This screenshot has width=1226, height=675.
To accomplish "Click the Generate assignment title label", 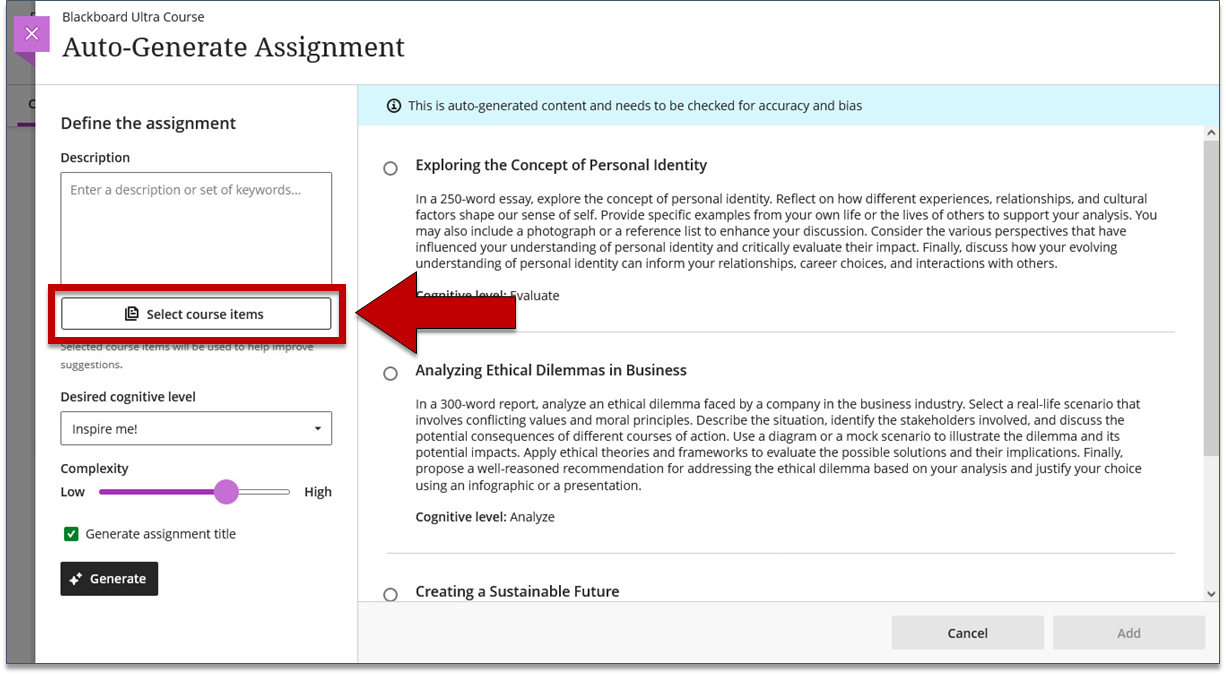I will point(161,534).
